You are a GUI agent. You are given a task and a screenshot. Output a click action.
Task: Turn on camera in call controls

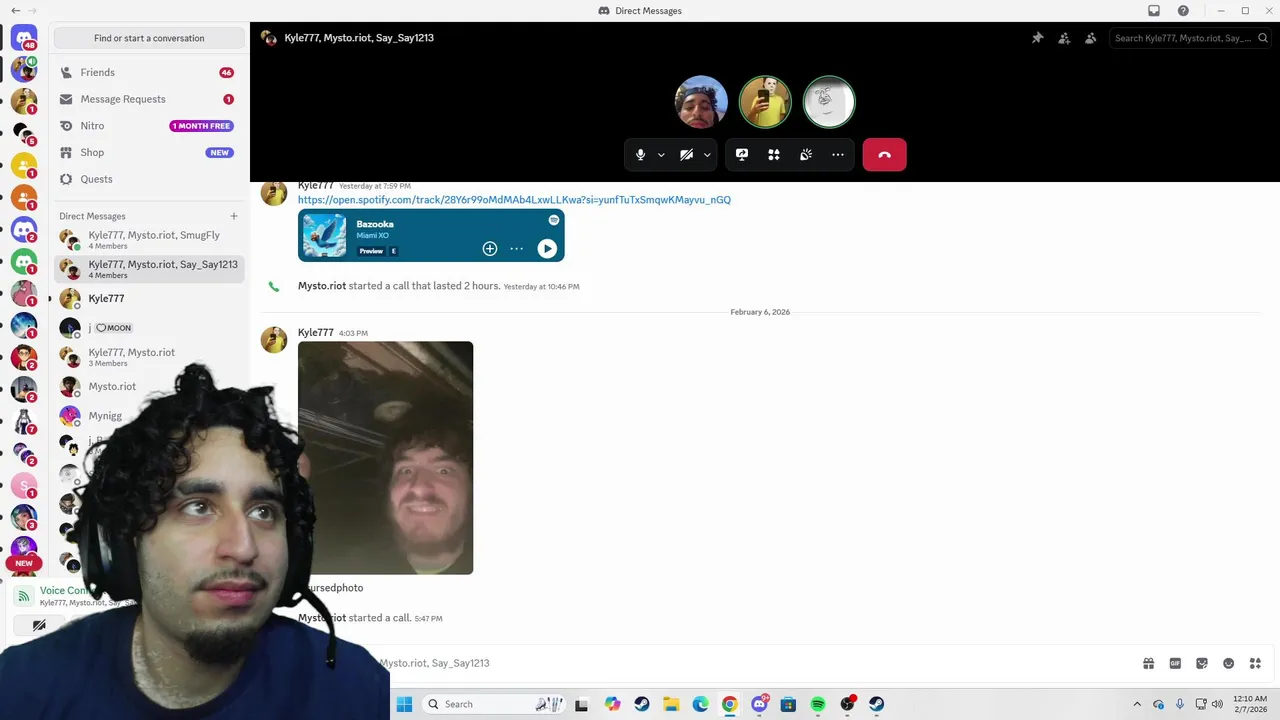coord(686,155)
